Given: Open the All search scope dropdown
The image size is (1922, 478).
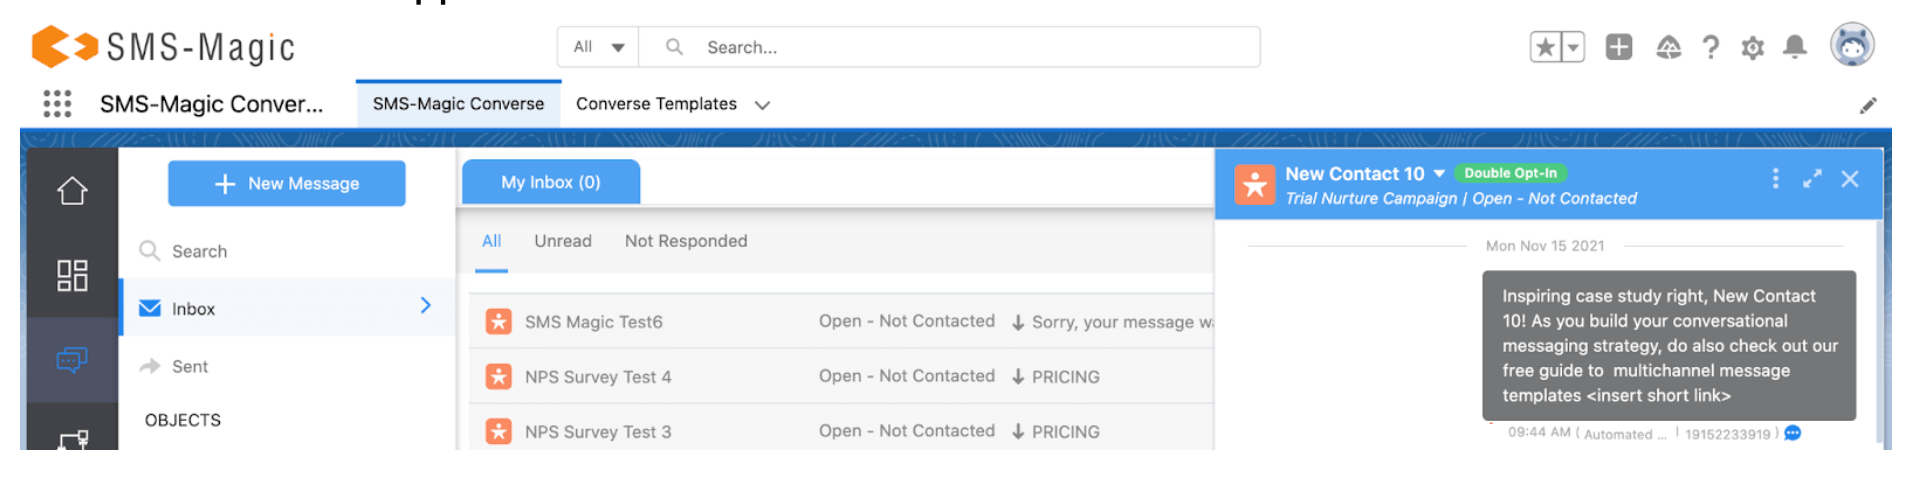Looking at the screenshot, I should point(599,47).
